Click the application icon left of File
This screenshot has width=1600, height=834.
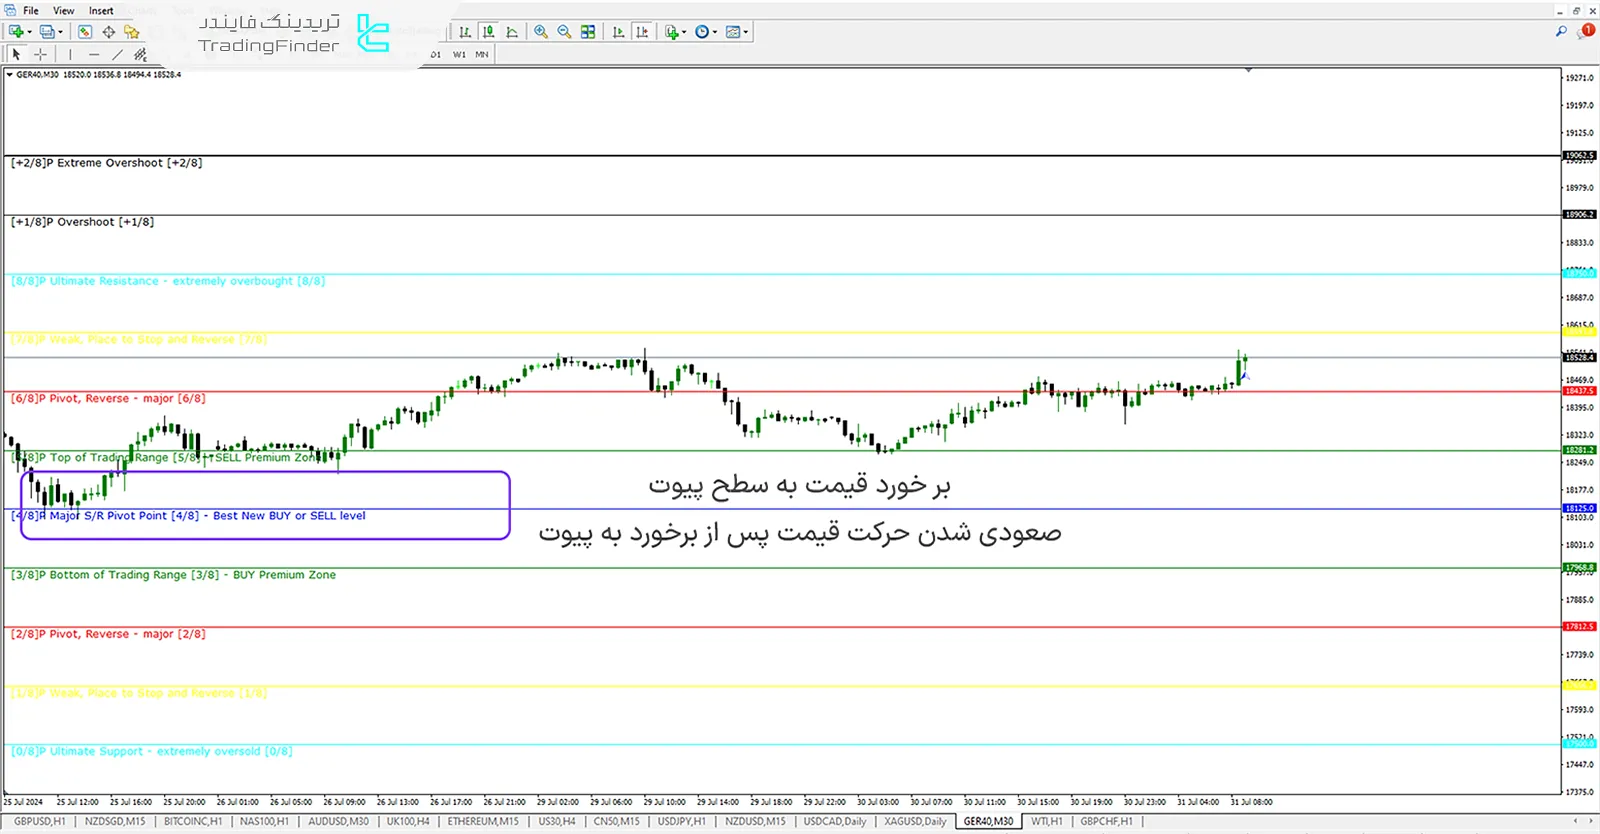[10, 11]
